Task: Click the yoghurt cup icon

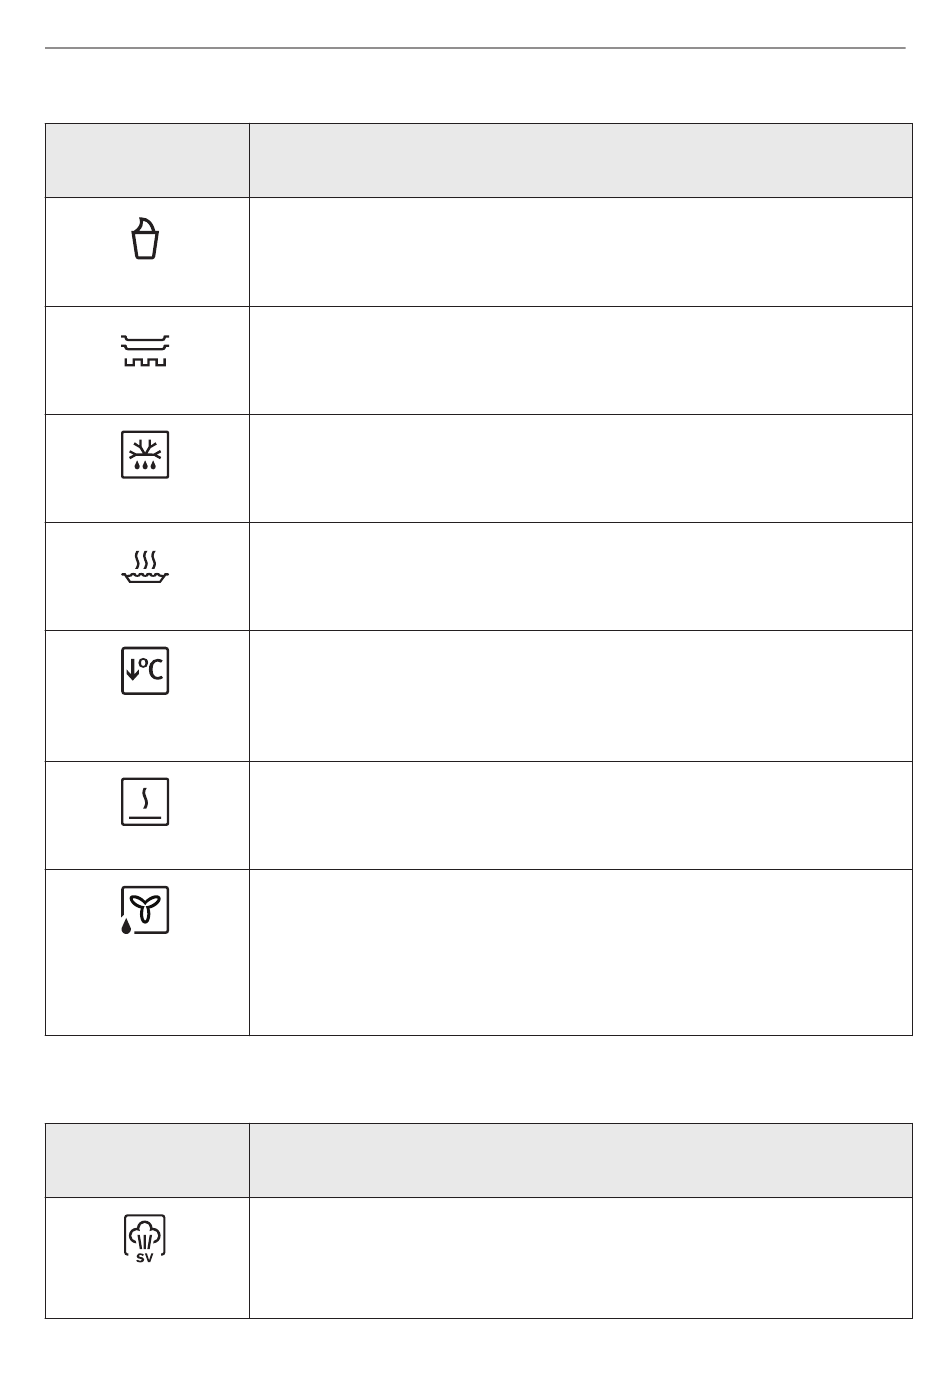Action: (145, 239)
